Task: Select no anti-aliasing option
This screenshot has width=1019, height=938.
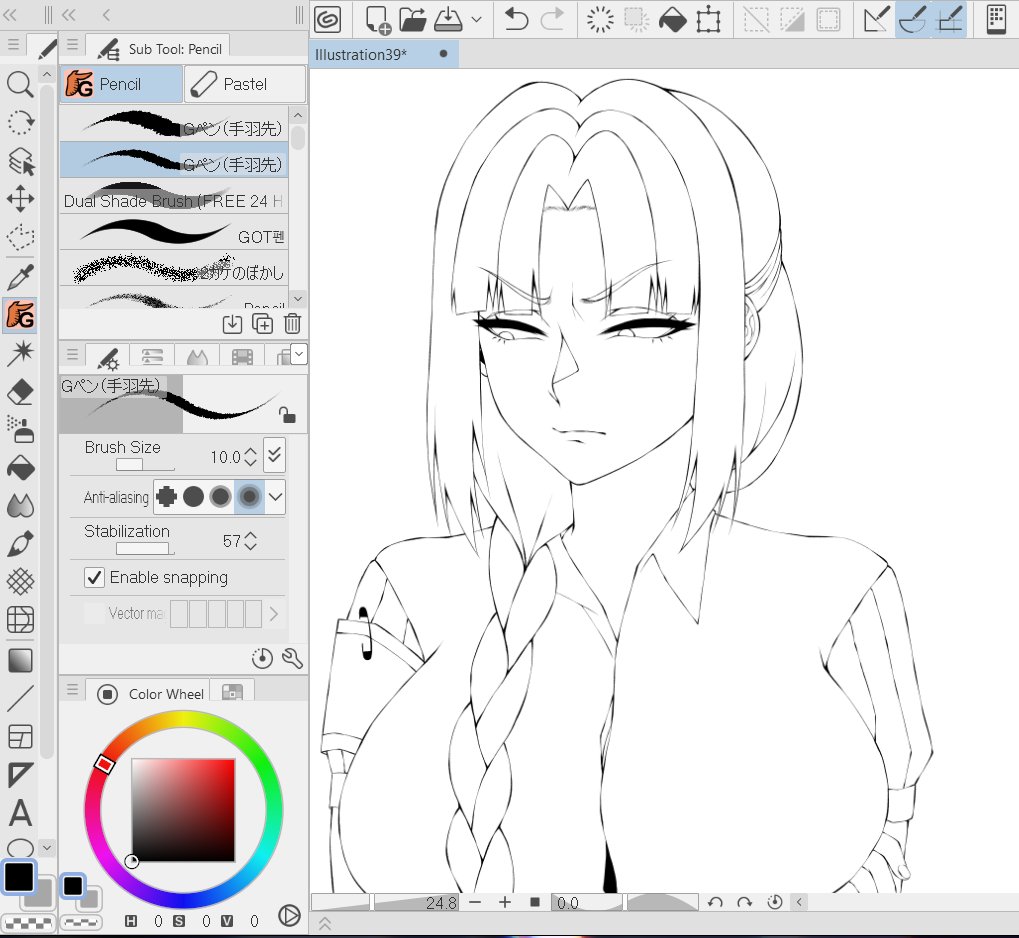Action: (166, 497)
